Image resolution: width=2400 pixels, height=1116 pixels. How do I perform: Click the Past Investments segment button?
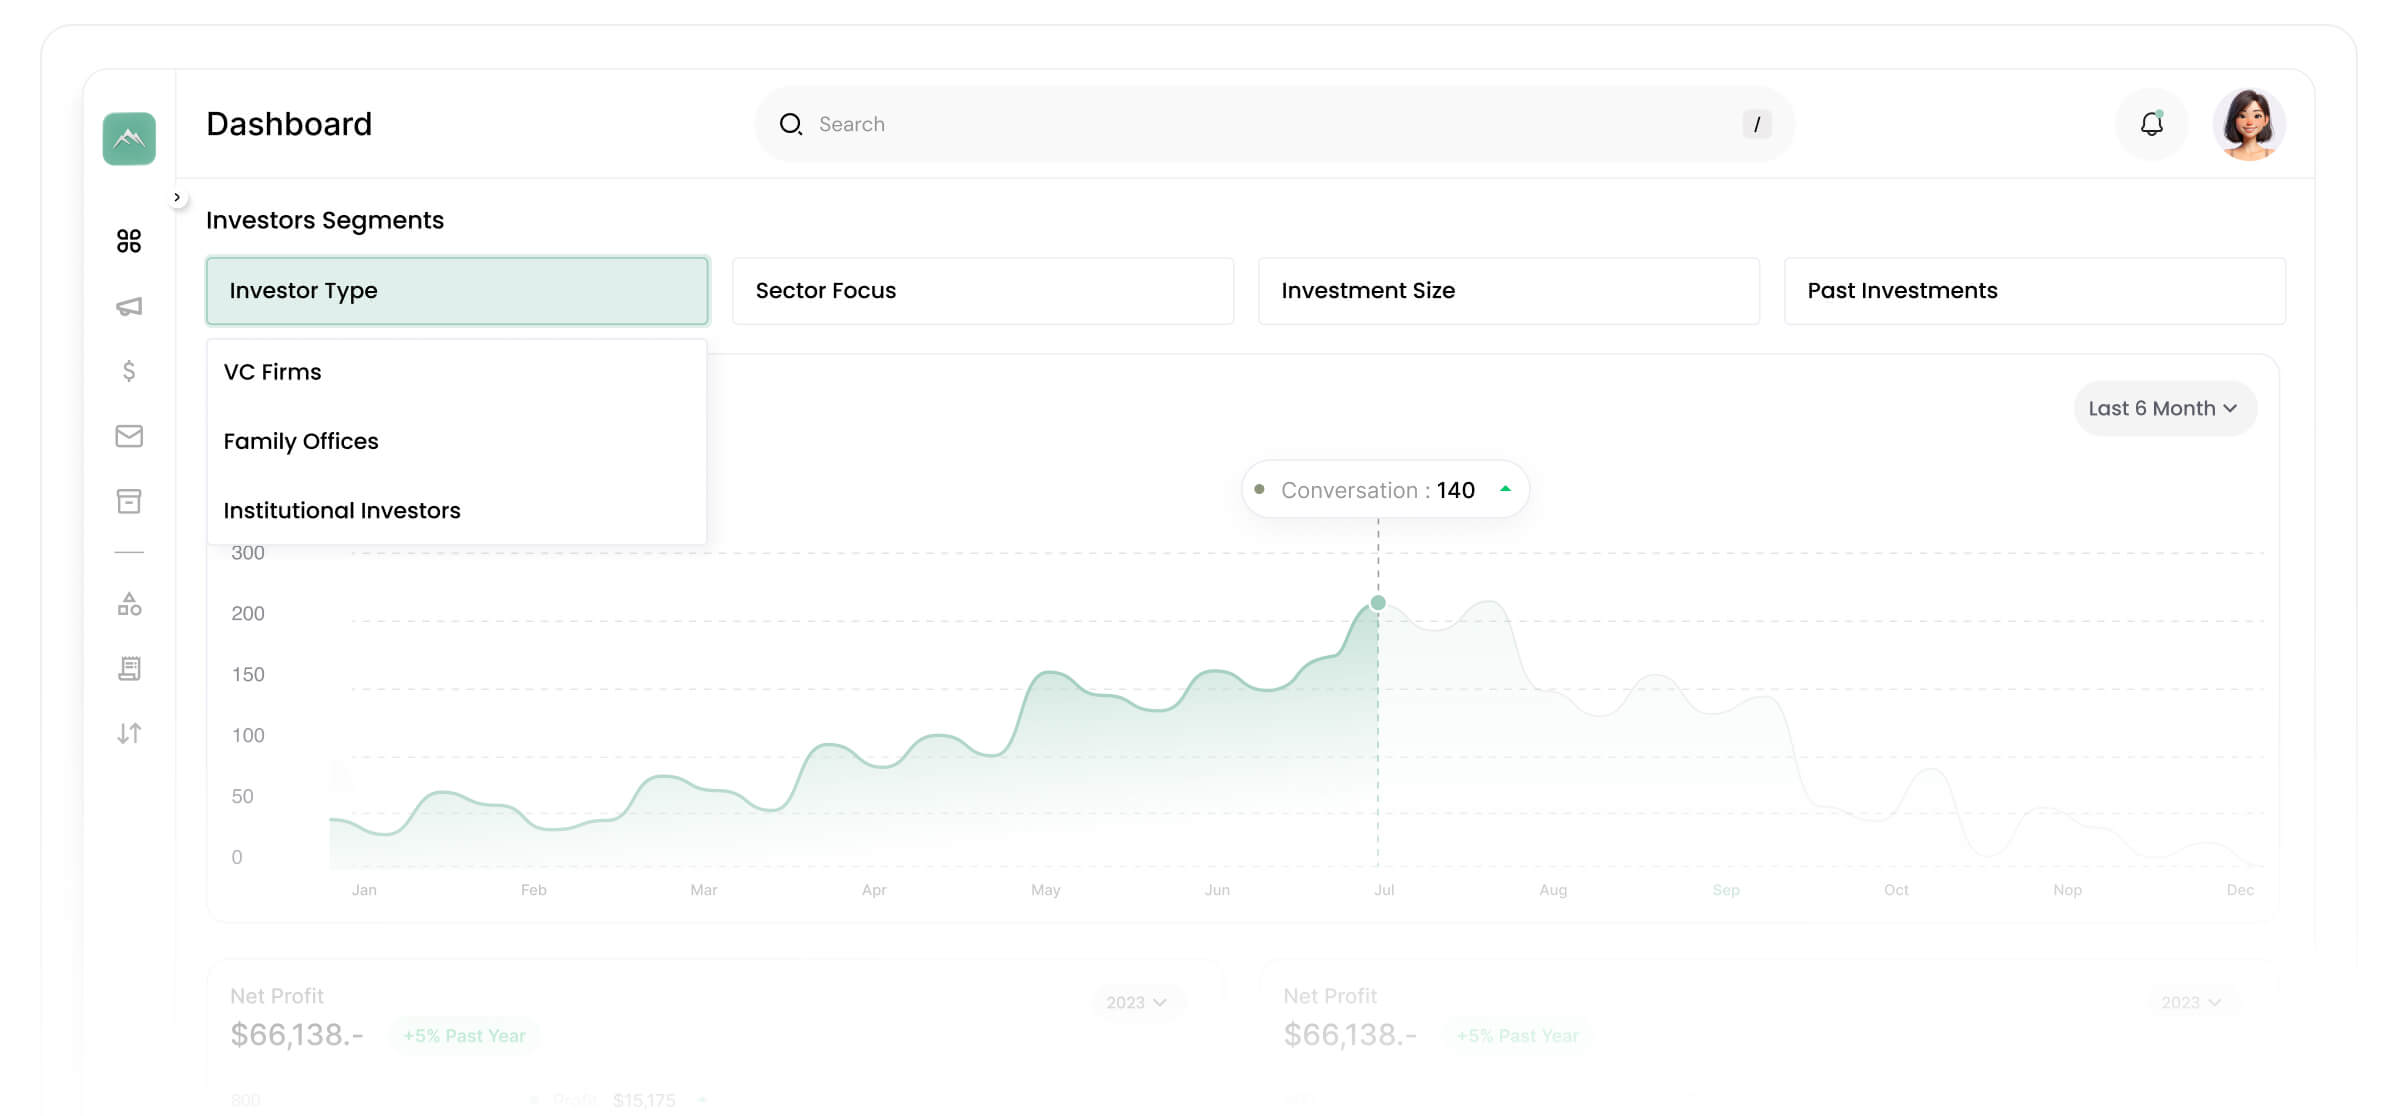2034,291
